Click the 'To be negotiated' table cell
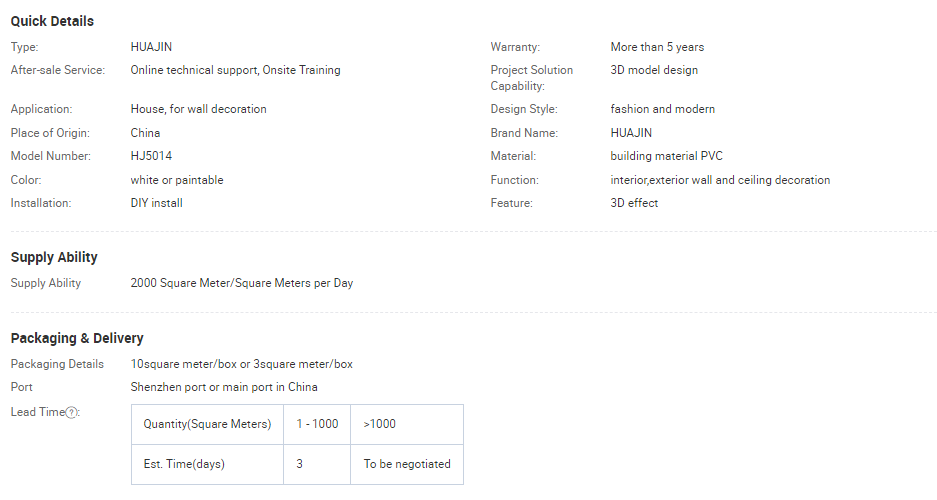This screenshot has height=500, width=937. [x=407, y=464]
